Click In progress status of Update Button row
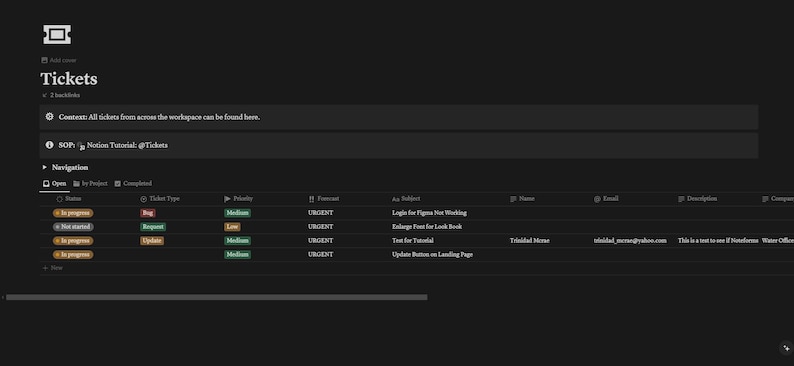The width and height of the screenshot is (794, 366). 73,255
